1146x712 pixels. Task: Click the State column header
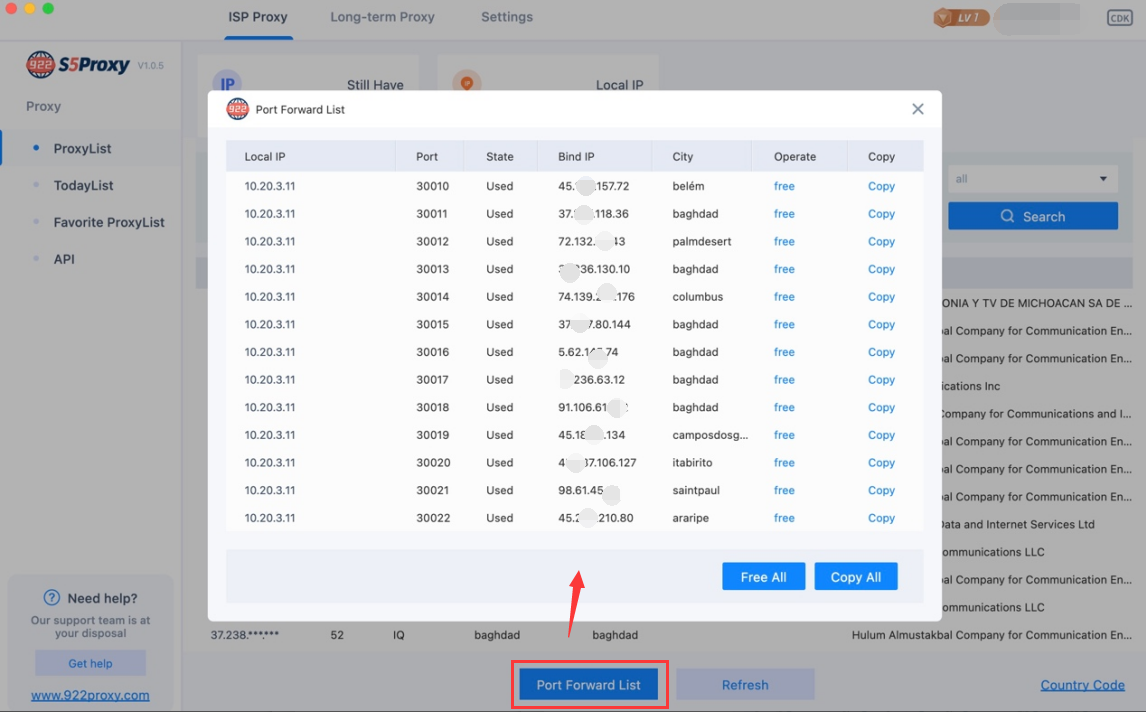500,156
